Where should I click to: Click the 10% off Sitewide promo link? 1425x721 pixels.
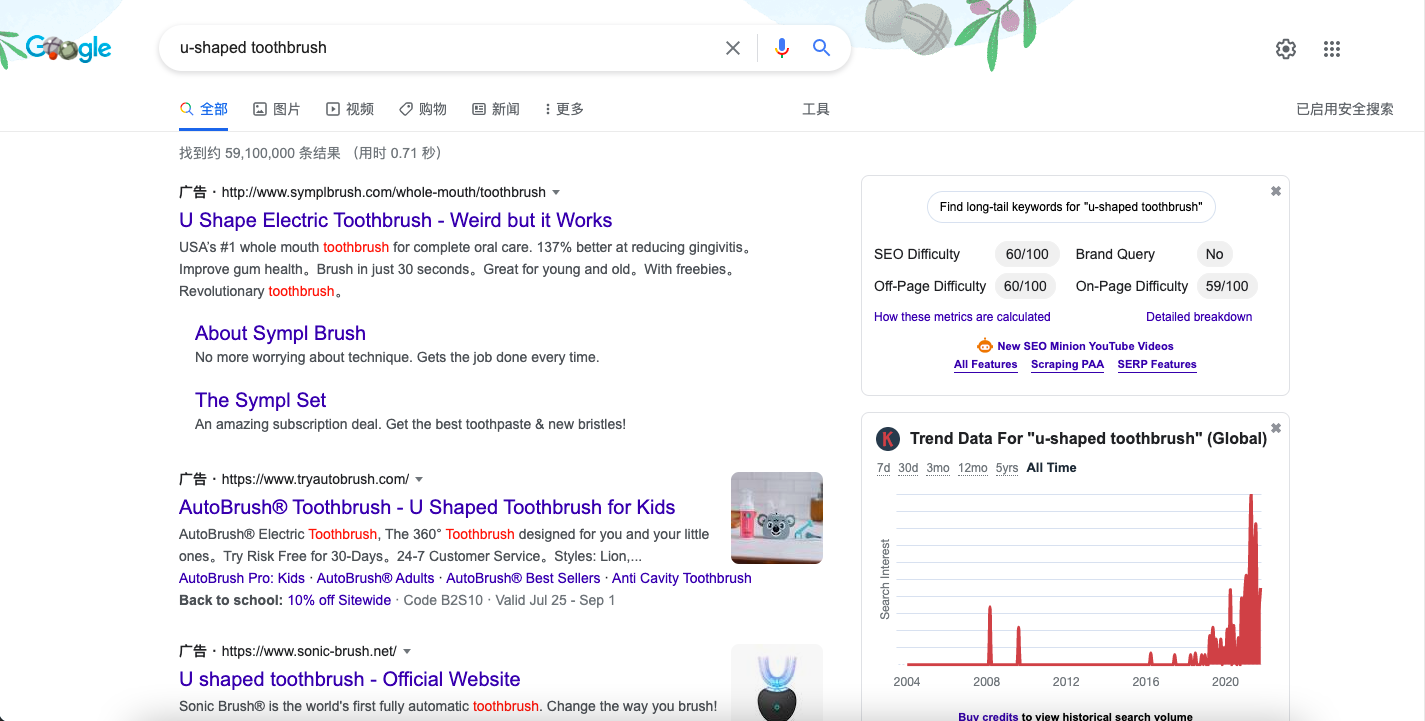point(339,600)
